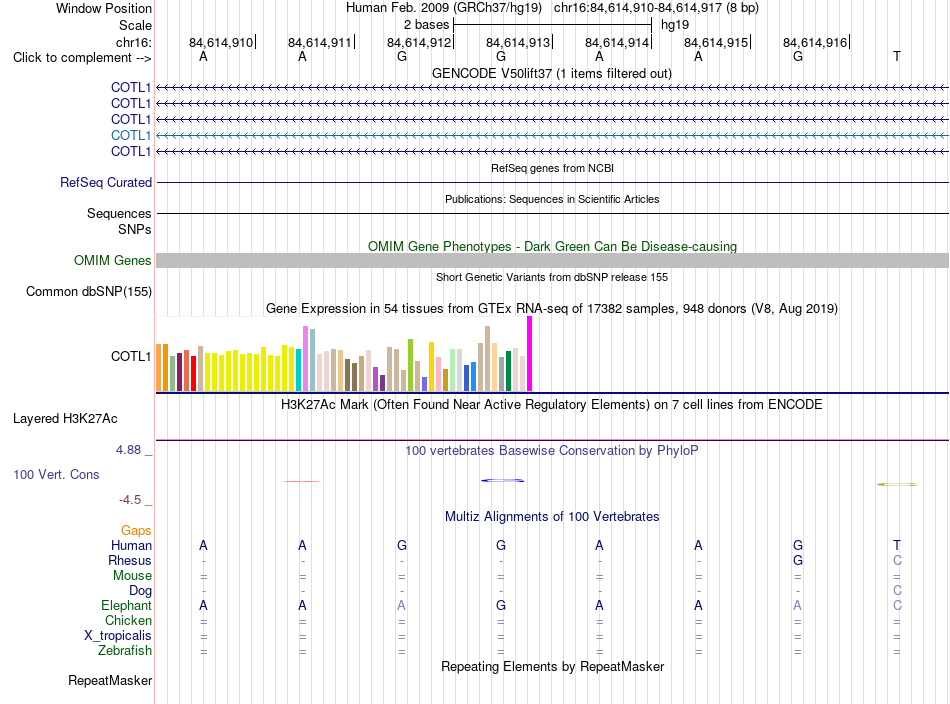
Task: Open 'Multiz Alignments of 100 Vertebrates' title
Action: pyautogui.click(x=552, y=517)
